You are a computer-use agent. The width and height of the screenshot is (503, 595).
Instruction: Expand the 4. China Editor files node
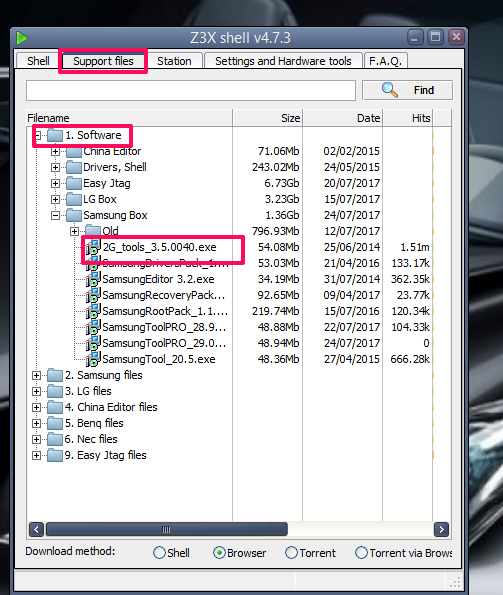pyautogui.click(x=36, y=408)
